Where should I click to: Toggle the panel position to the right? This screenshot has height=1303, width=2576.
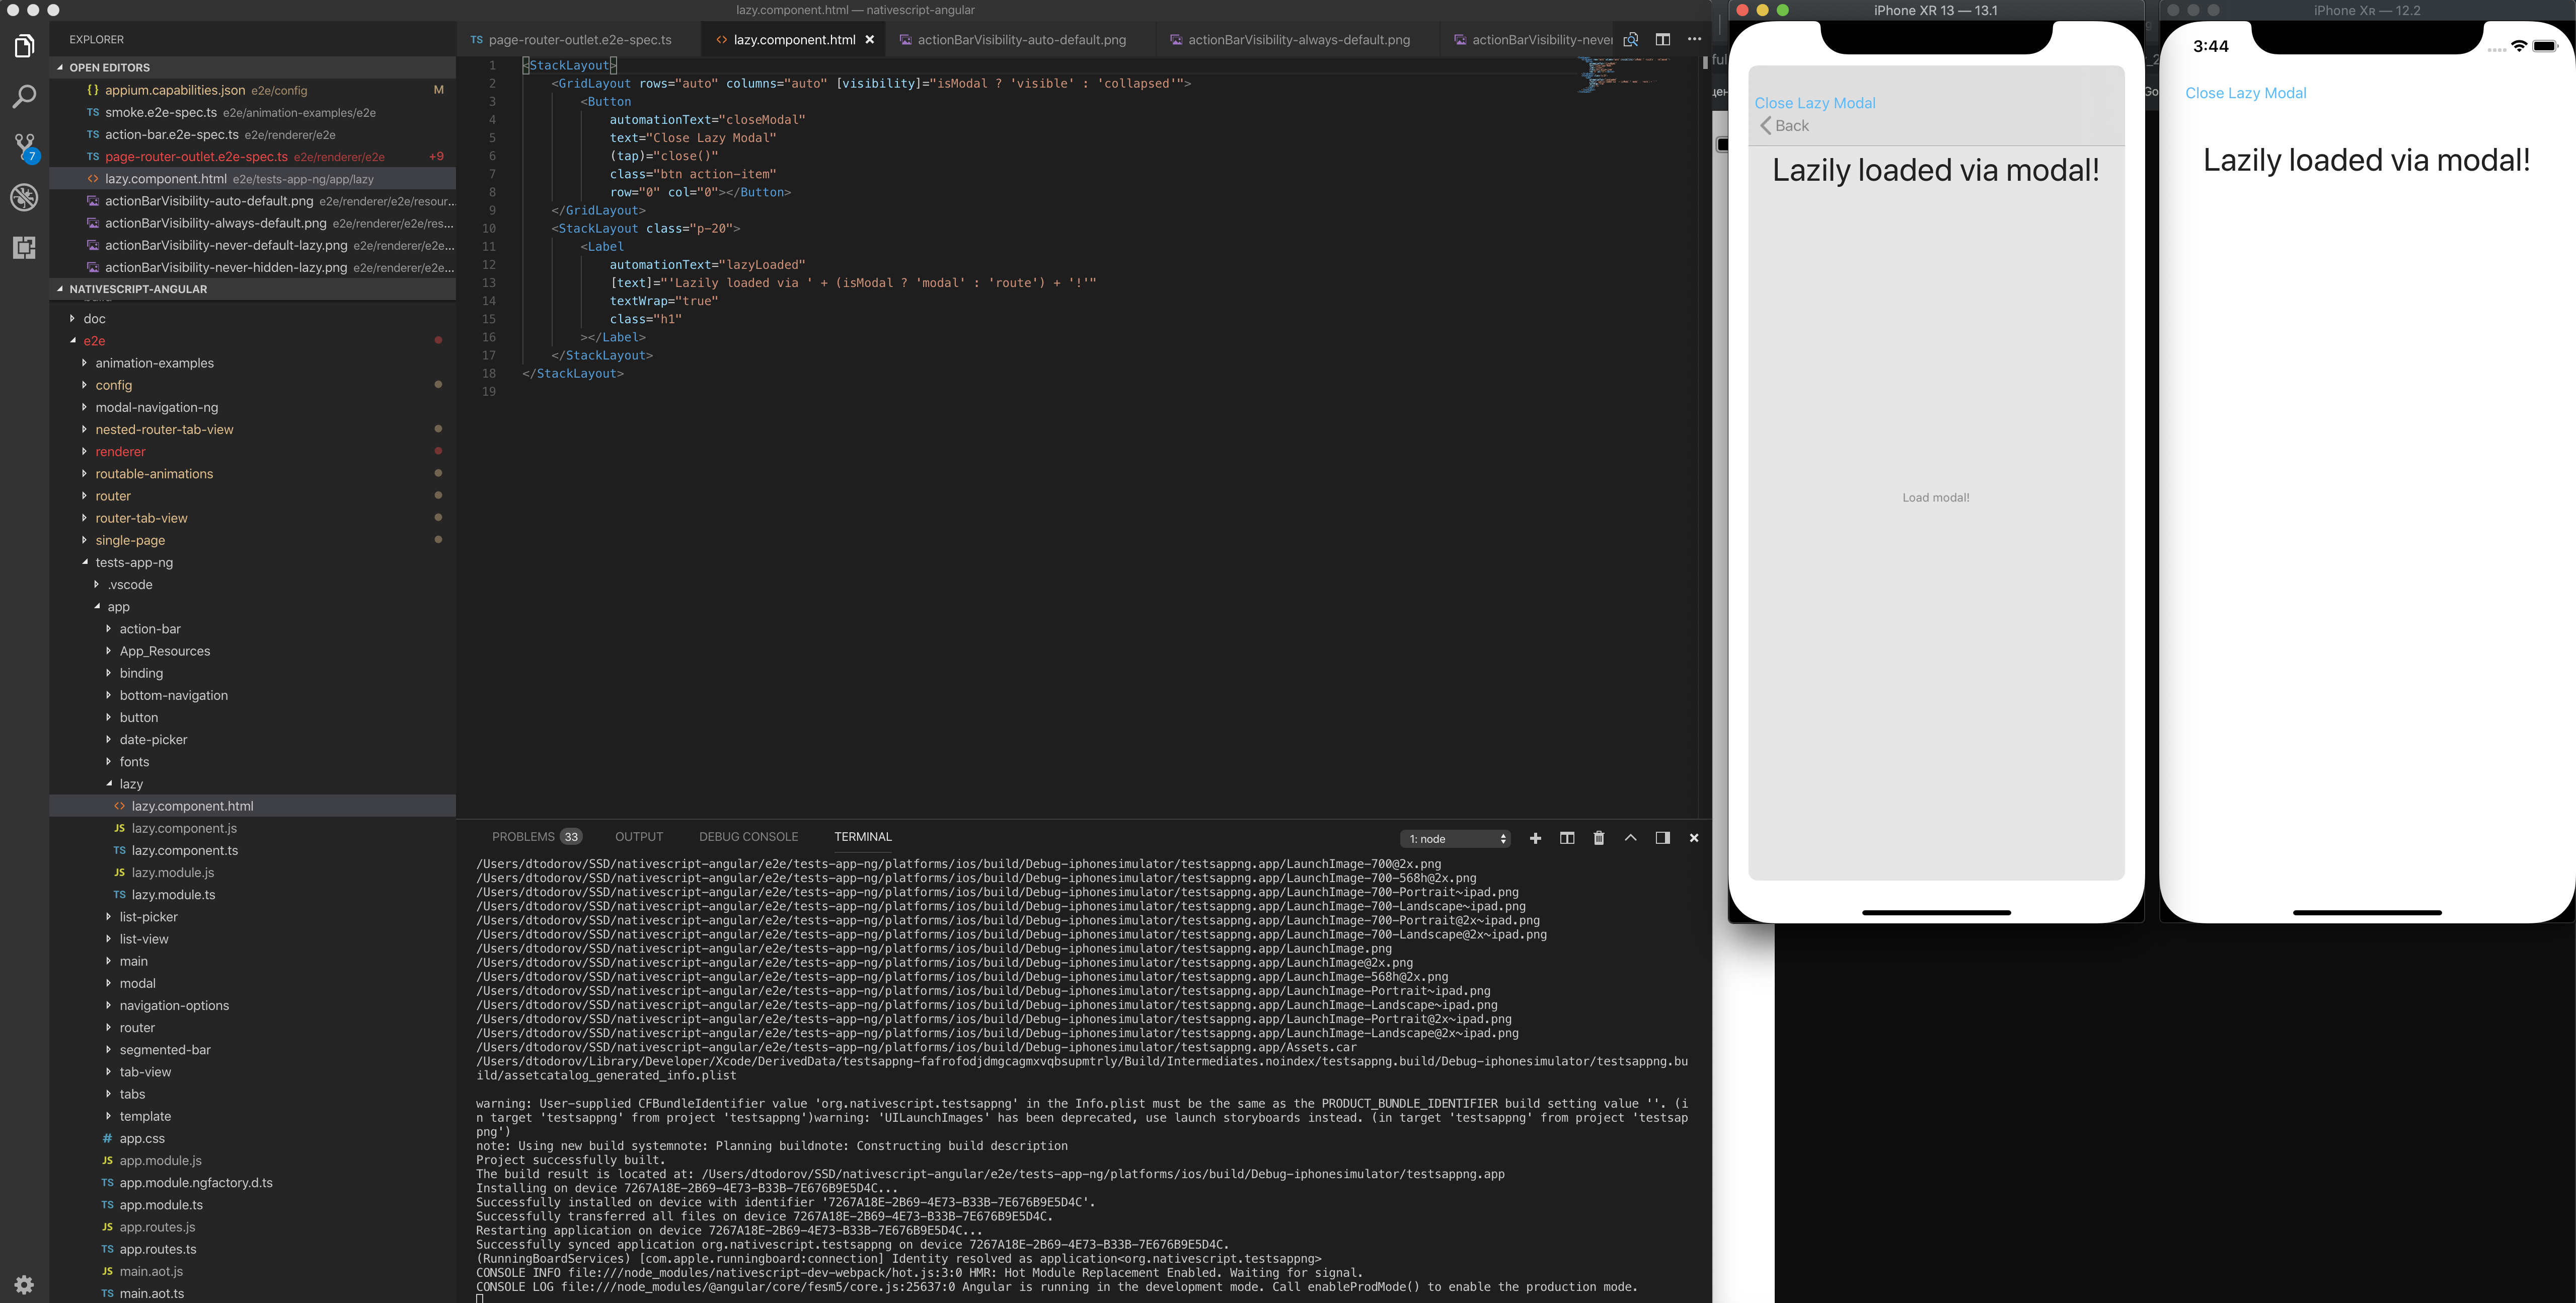click(1662, 838)
